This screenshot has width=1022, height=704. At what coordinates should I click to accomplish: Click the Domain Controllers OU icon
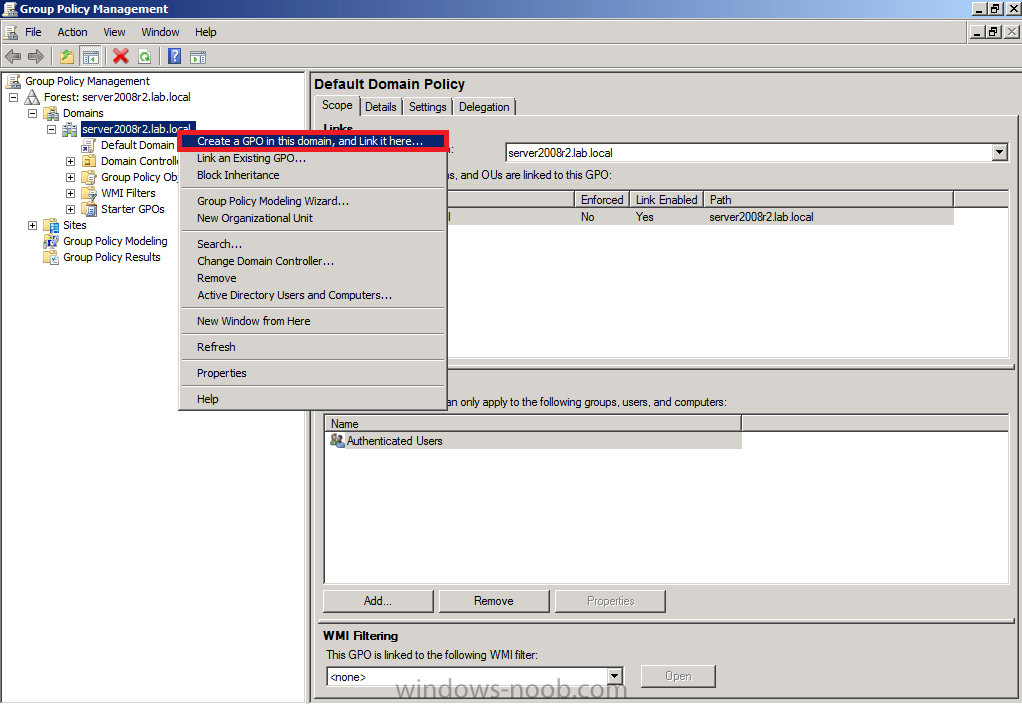pyautogui.click(x=89, y=161)
